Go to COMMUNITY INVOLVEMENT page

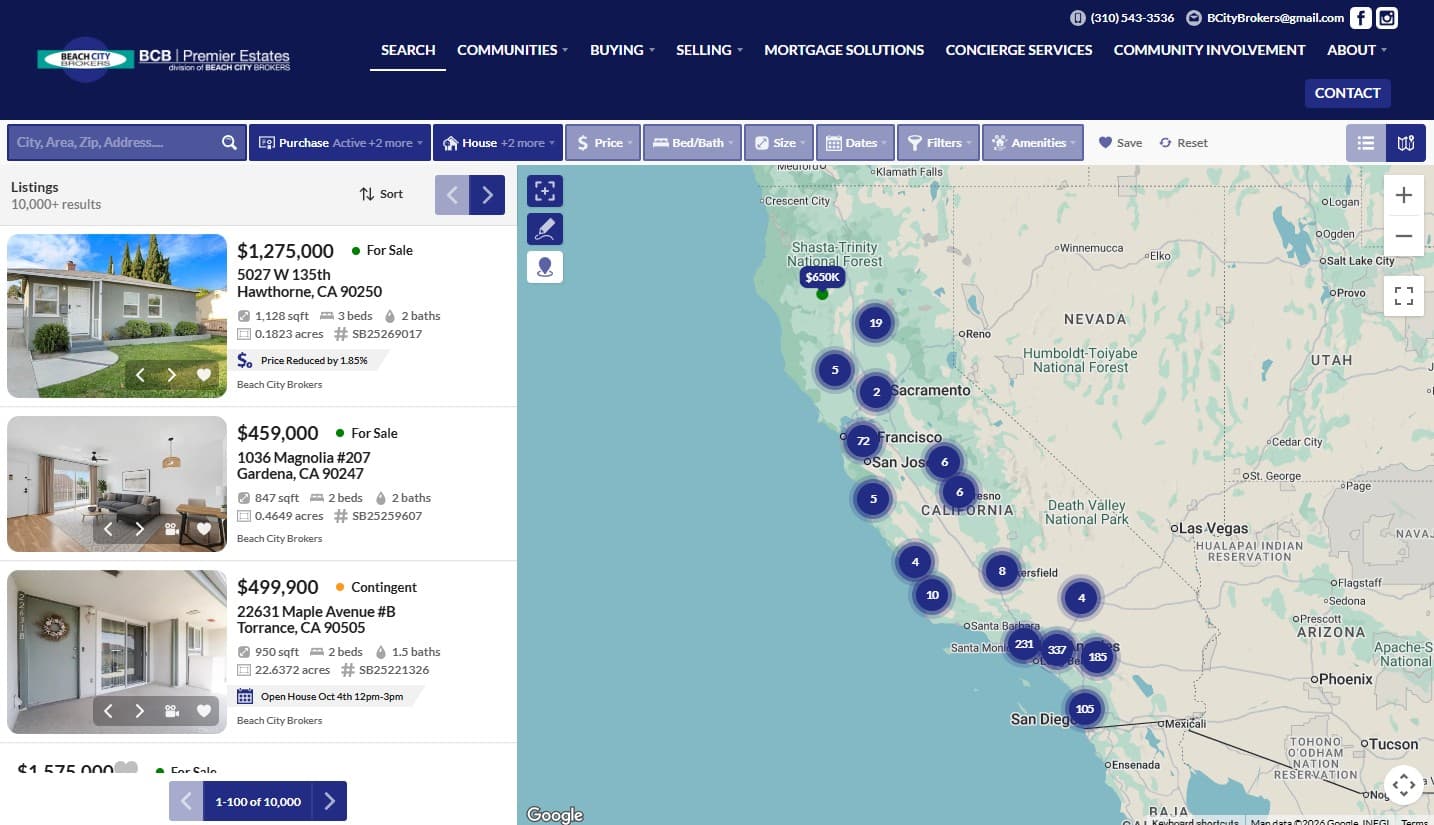1209,50
